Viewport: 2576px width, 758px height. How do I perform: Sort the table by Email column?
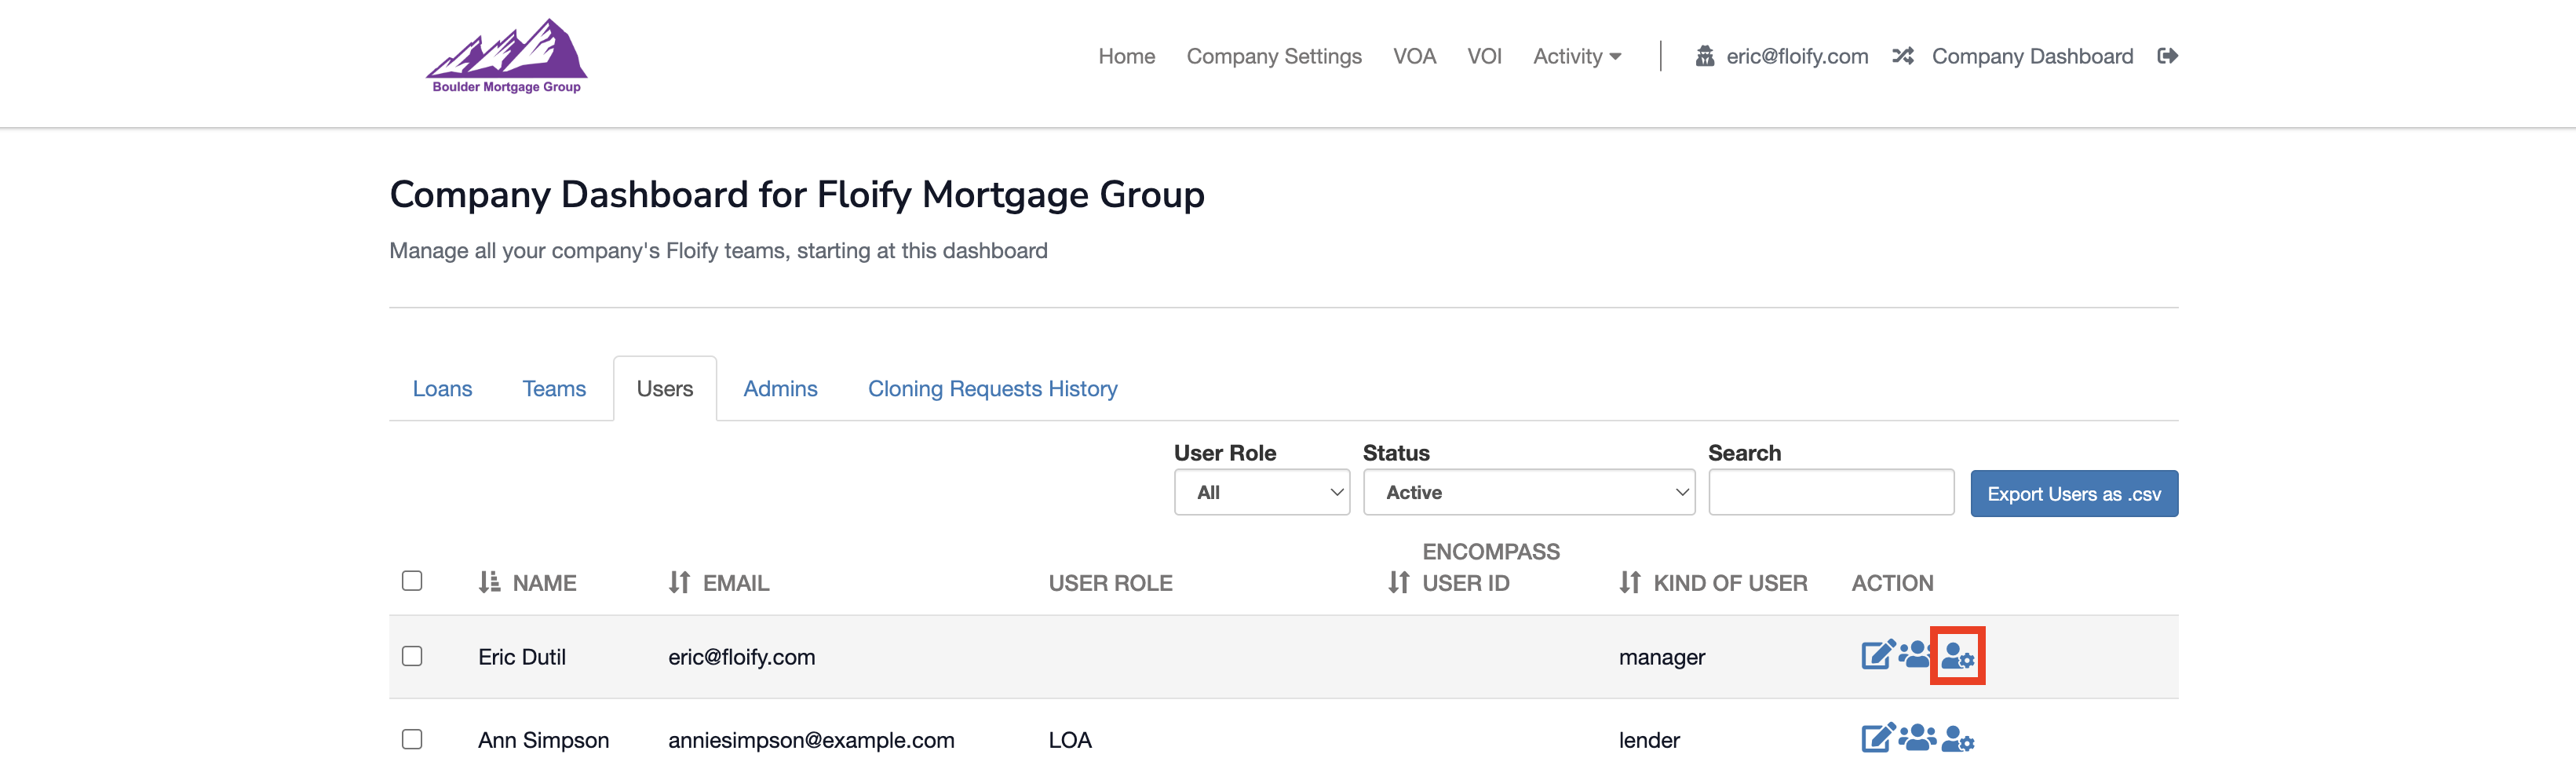pyautogui.click(x=679, y=582)
